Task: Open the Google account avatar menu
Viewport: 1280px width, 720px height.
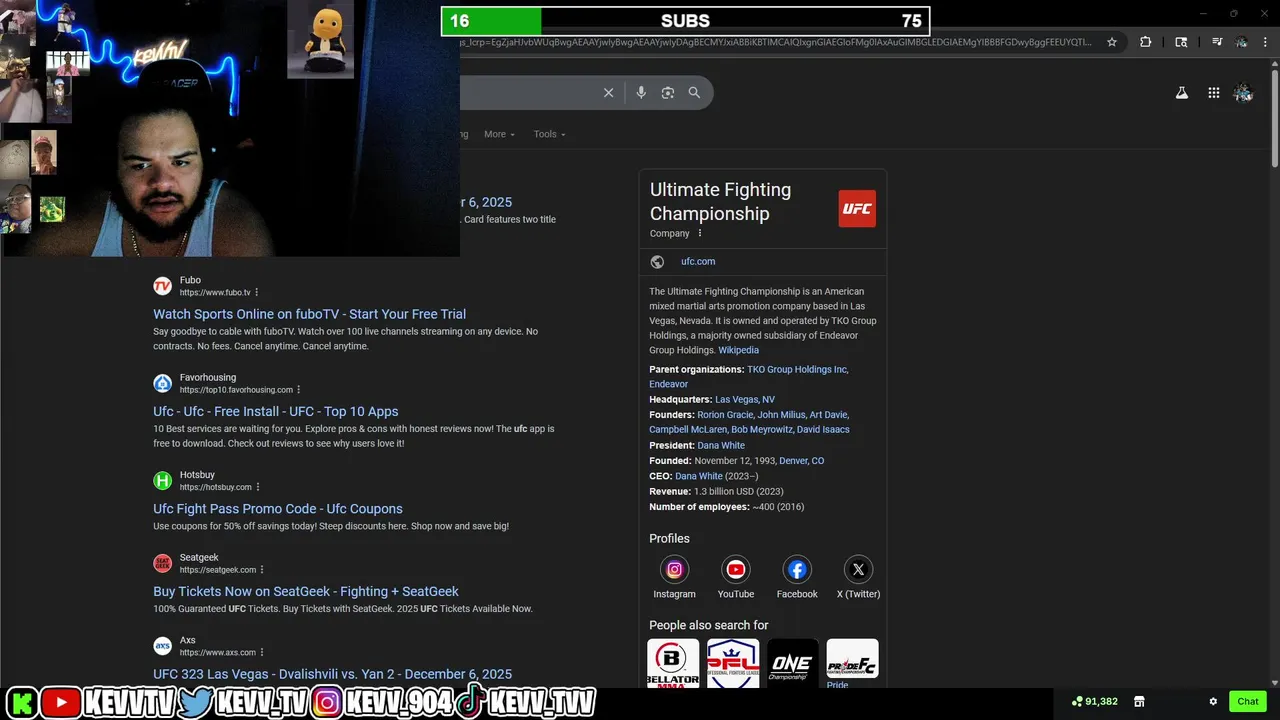Action: pos(1243,93)
